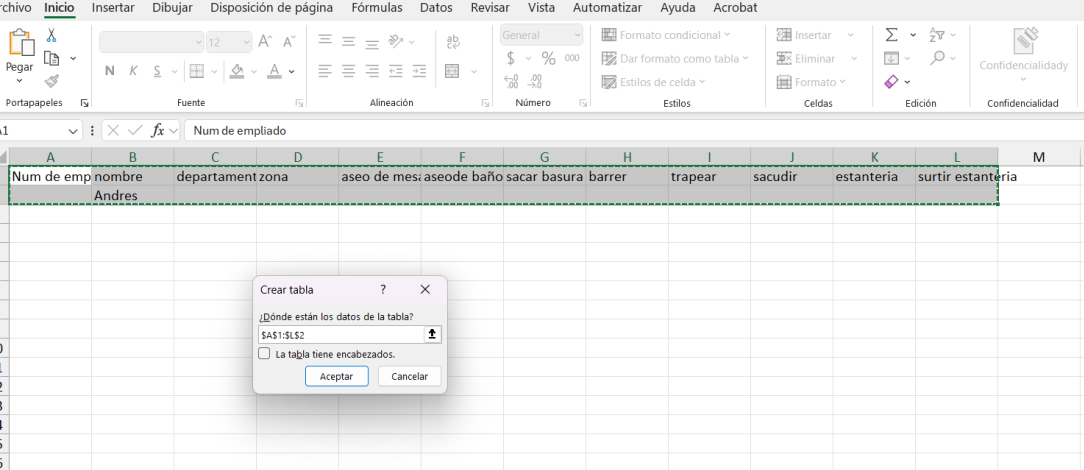
Task: Click the insert function fx icon
Action: point(158,130)
